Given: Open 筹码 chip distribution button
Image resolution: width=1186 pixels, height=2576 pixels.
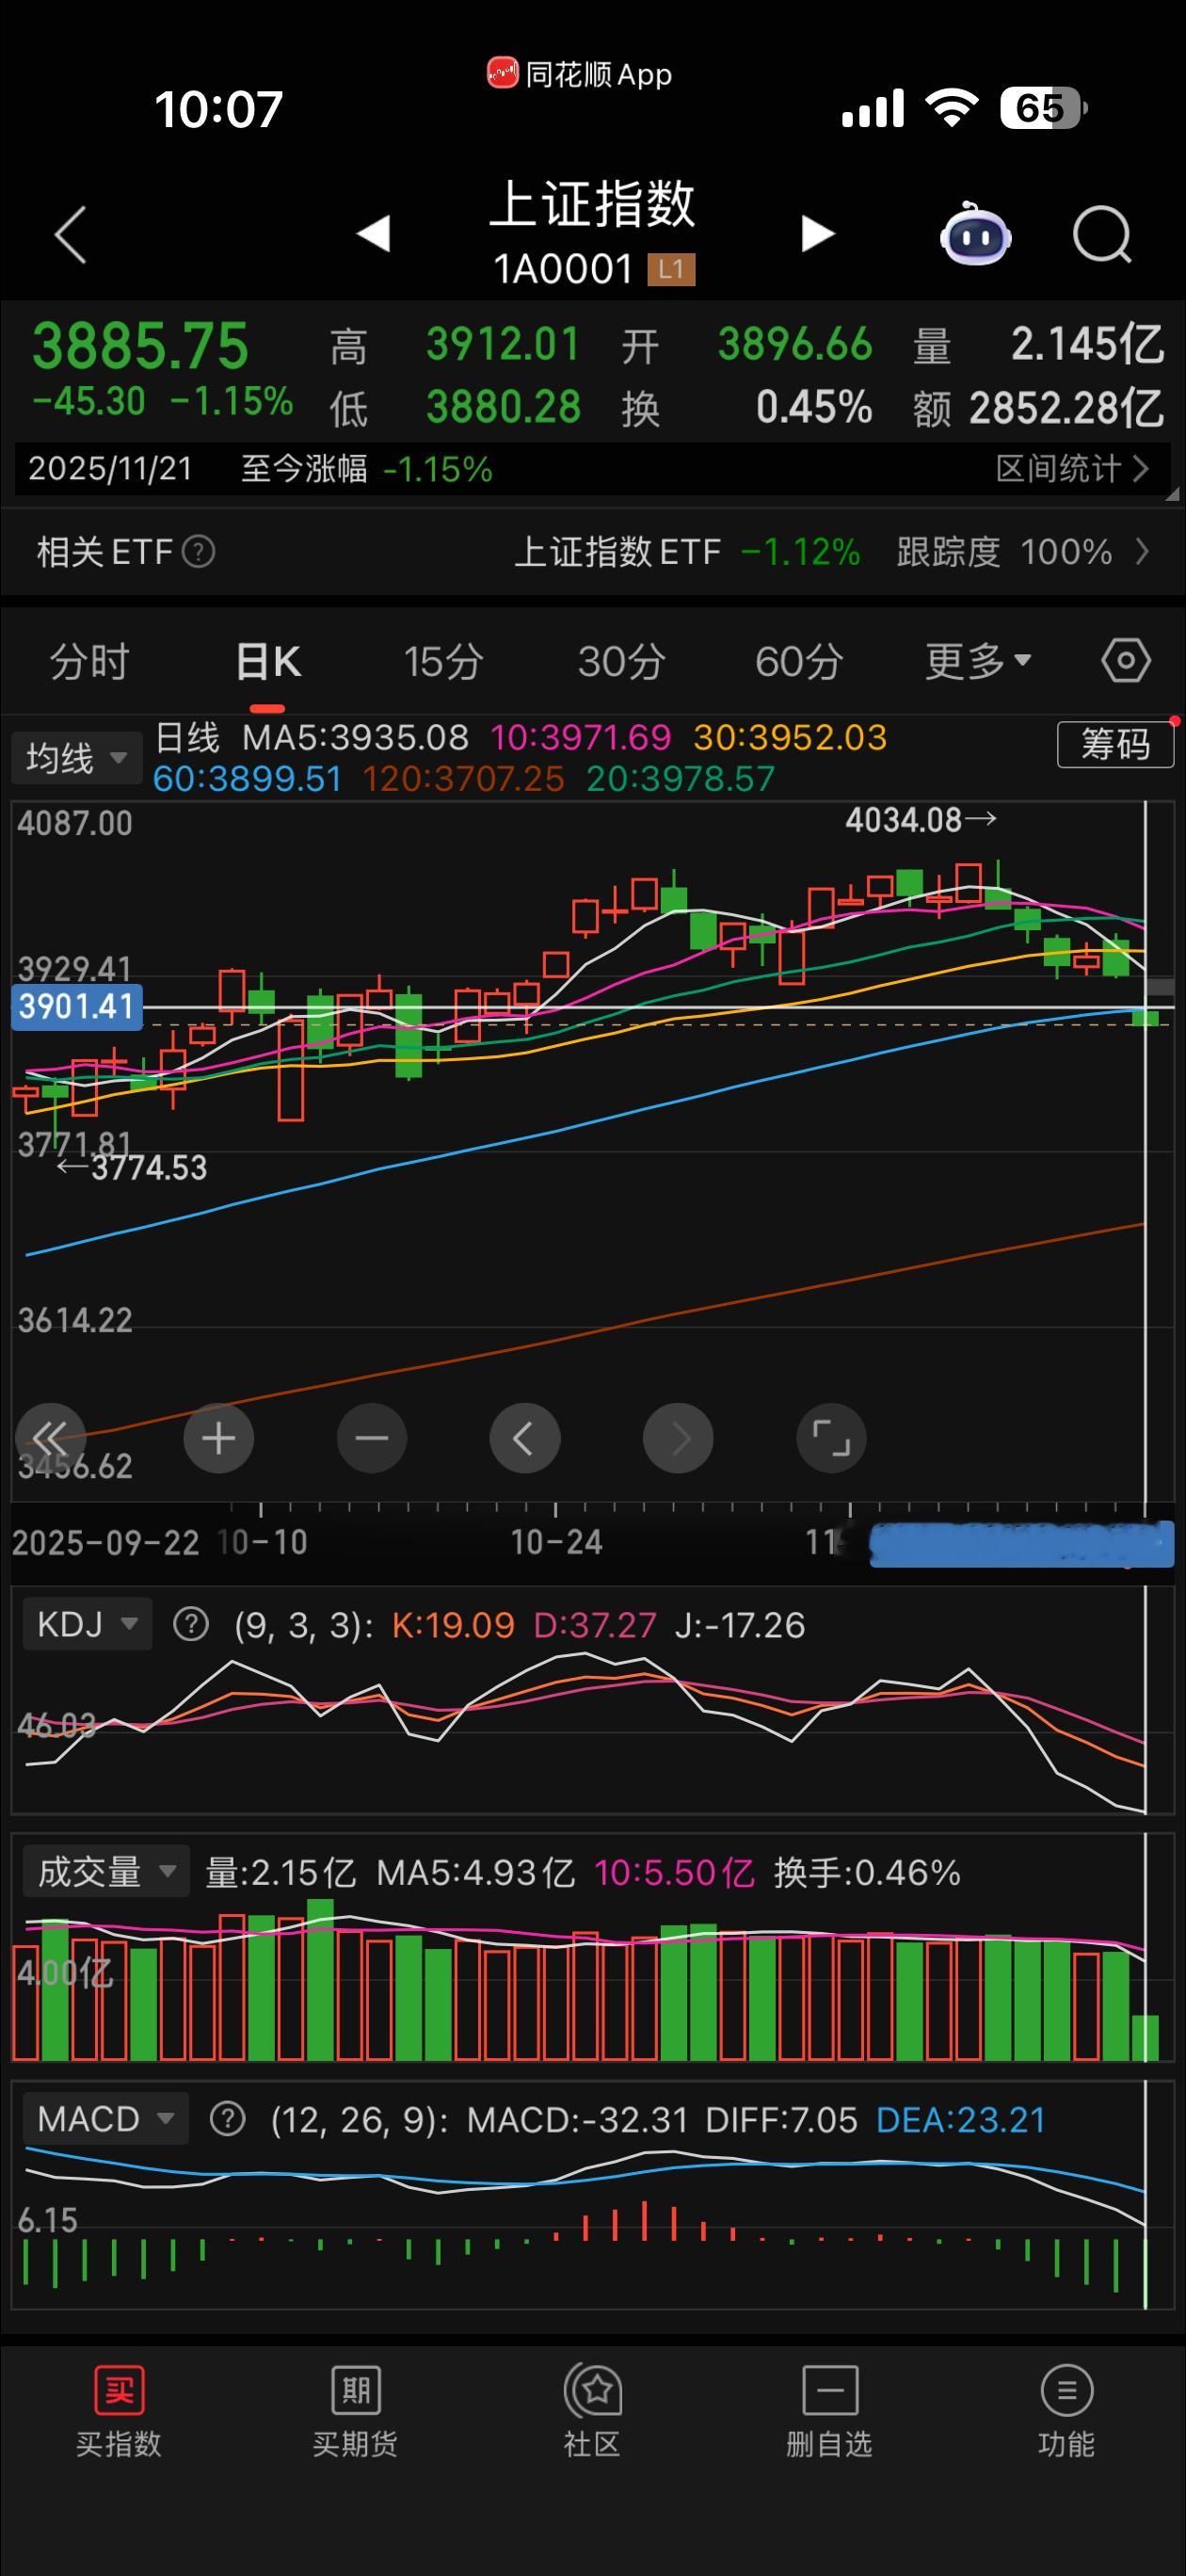Looking at the screenshot, I should pos(1115,744).
